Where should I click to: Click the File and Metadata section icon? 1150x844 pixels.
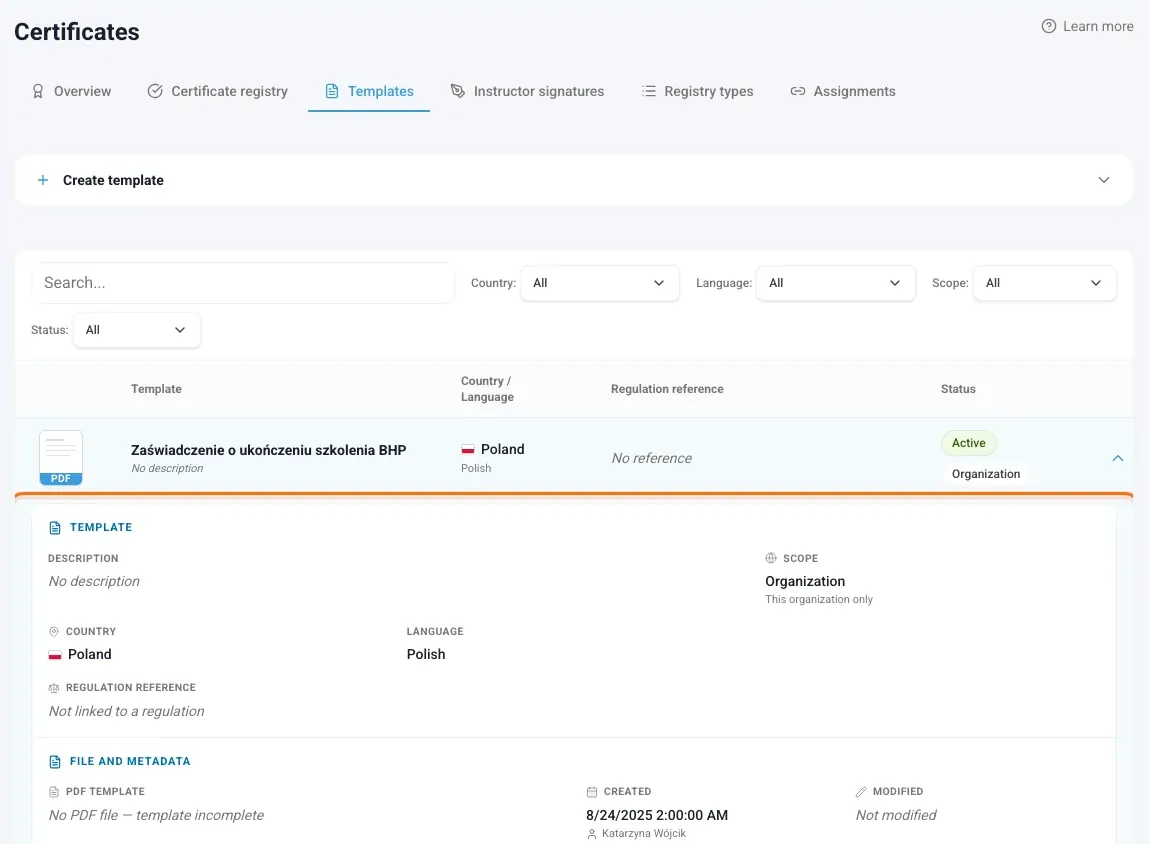pyautogui.click(x=55, y=762)
